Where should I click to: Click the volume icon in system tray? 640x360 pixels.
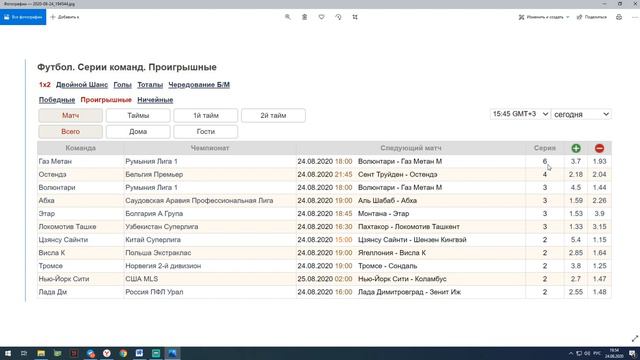[587, 353]
